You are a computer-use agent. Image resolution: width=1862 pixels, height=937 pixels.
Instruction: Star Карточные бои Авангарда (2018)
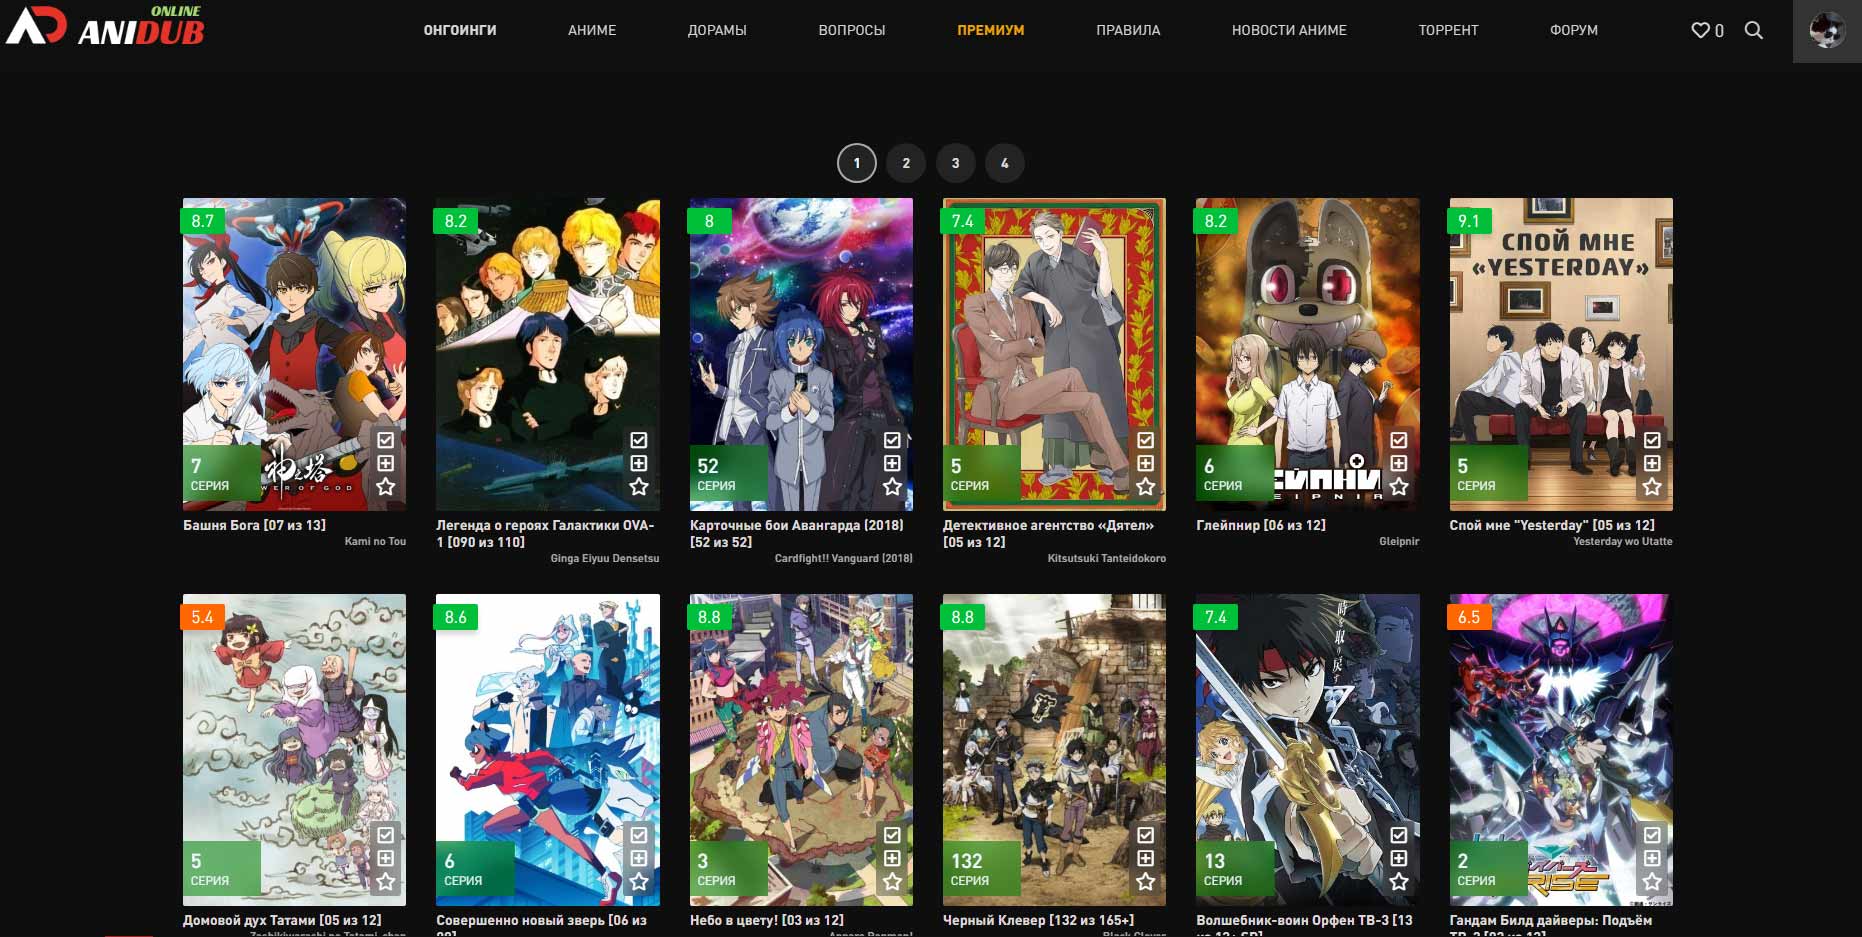point(893,487)
